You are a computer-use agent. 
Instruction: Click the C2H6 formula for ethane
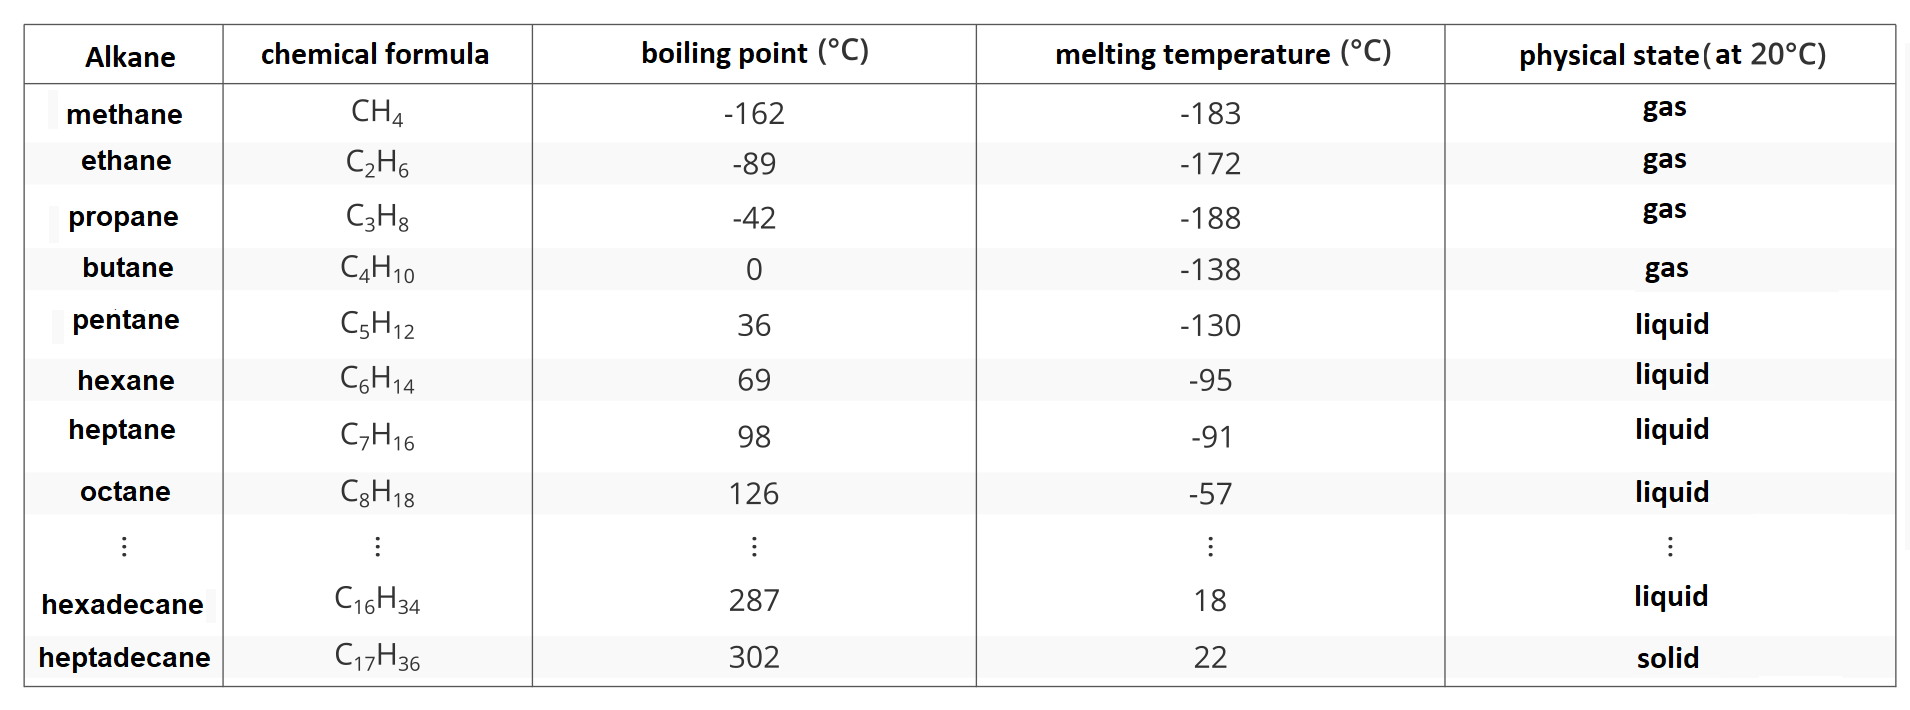click(377, 163)
